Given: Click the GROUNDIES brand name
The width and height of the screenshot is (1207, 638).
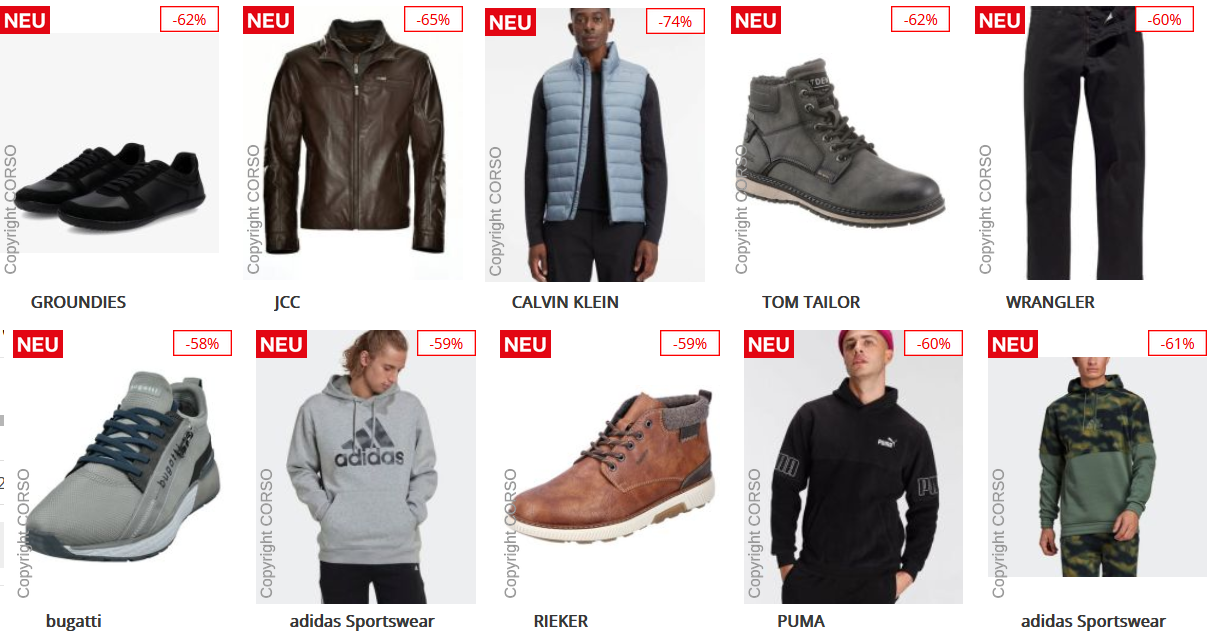Looking at the screenshot, I should tap(78, 302).
